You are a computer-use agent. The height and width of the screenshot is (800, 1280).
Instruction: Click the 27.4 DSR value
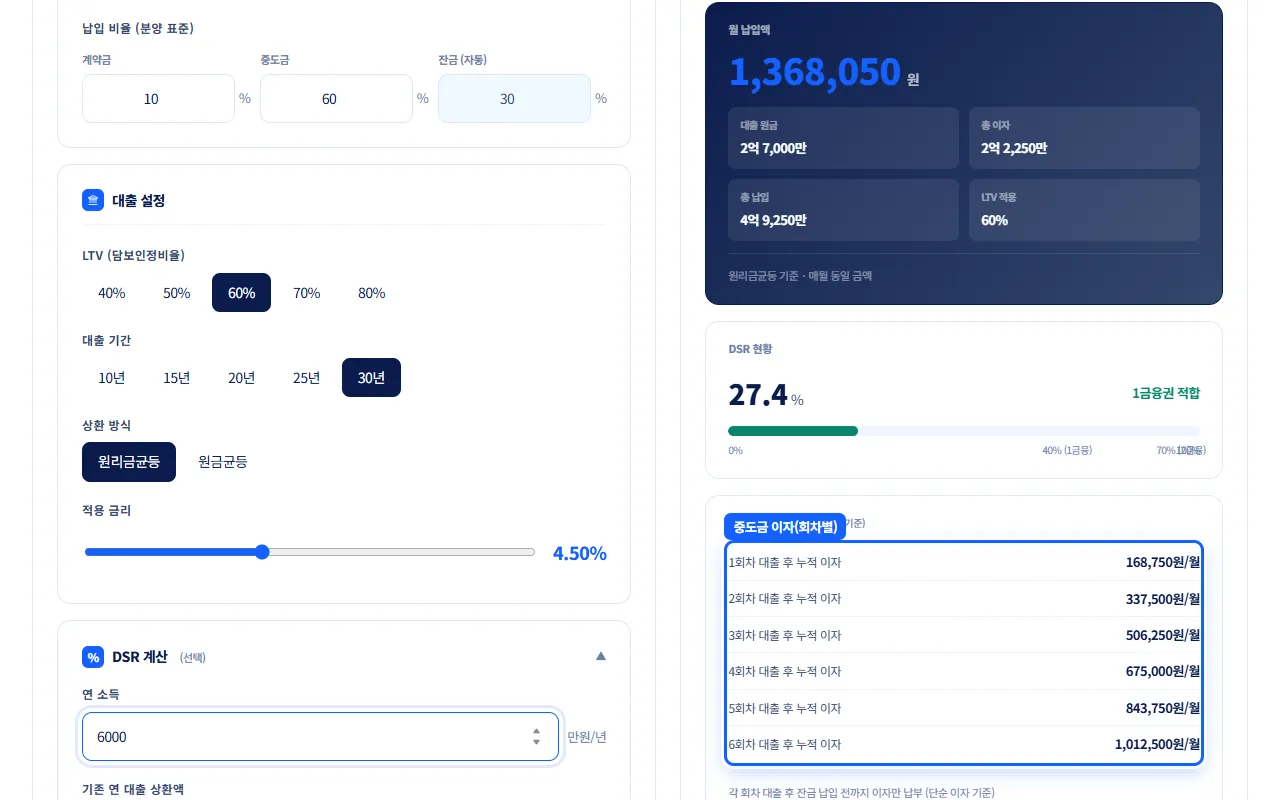click(x=758, y=395)
